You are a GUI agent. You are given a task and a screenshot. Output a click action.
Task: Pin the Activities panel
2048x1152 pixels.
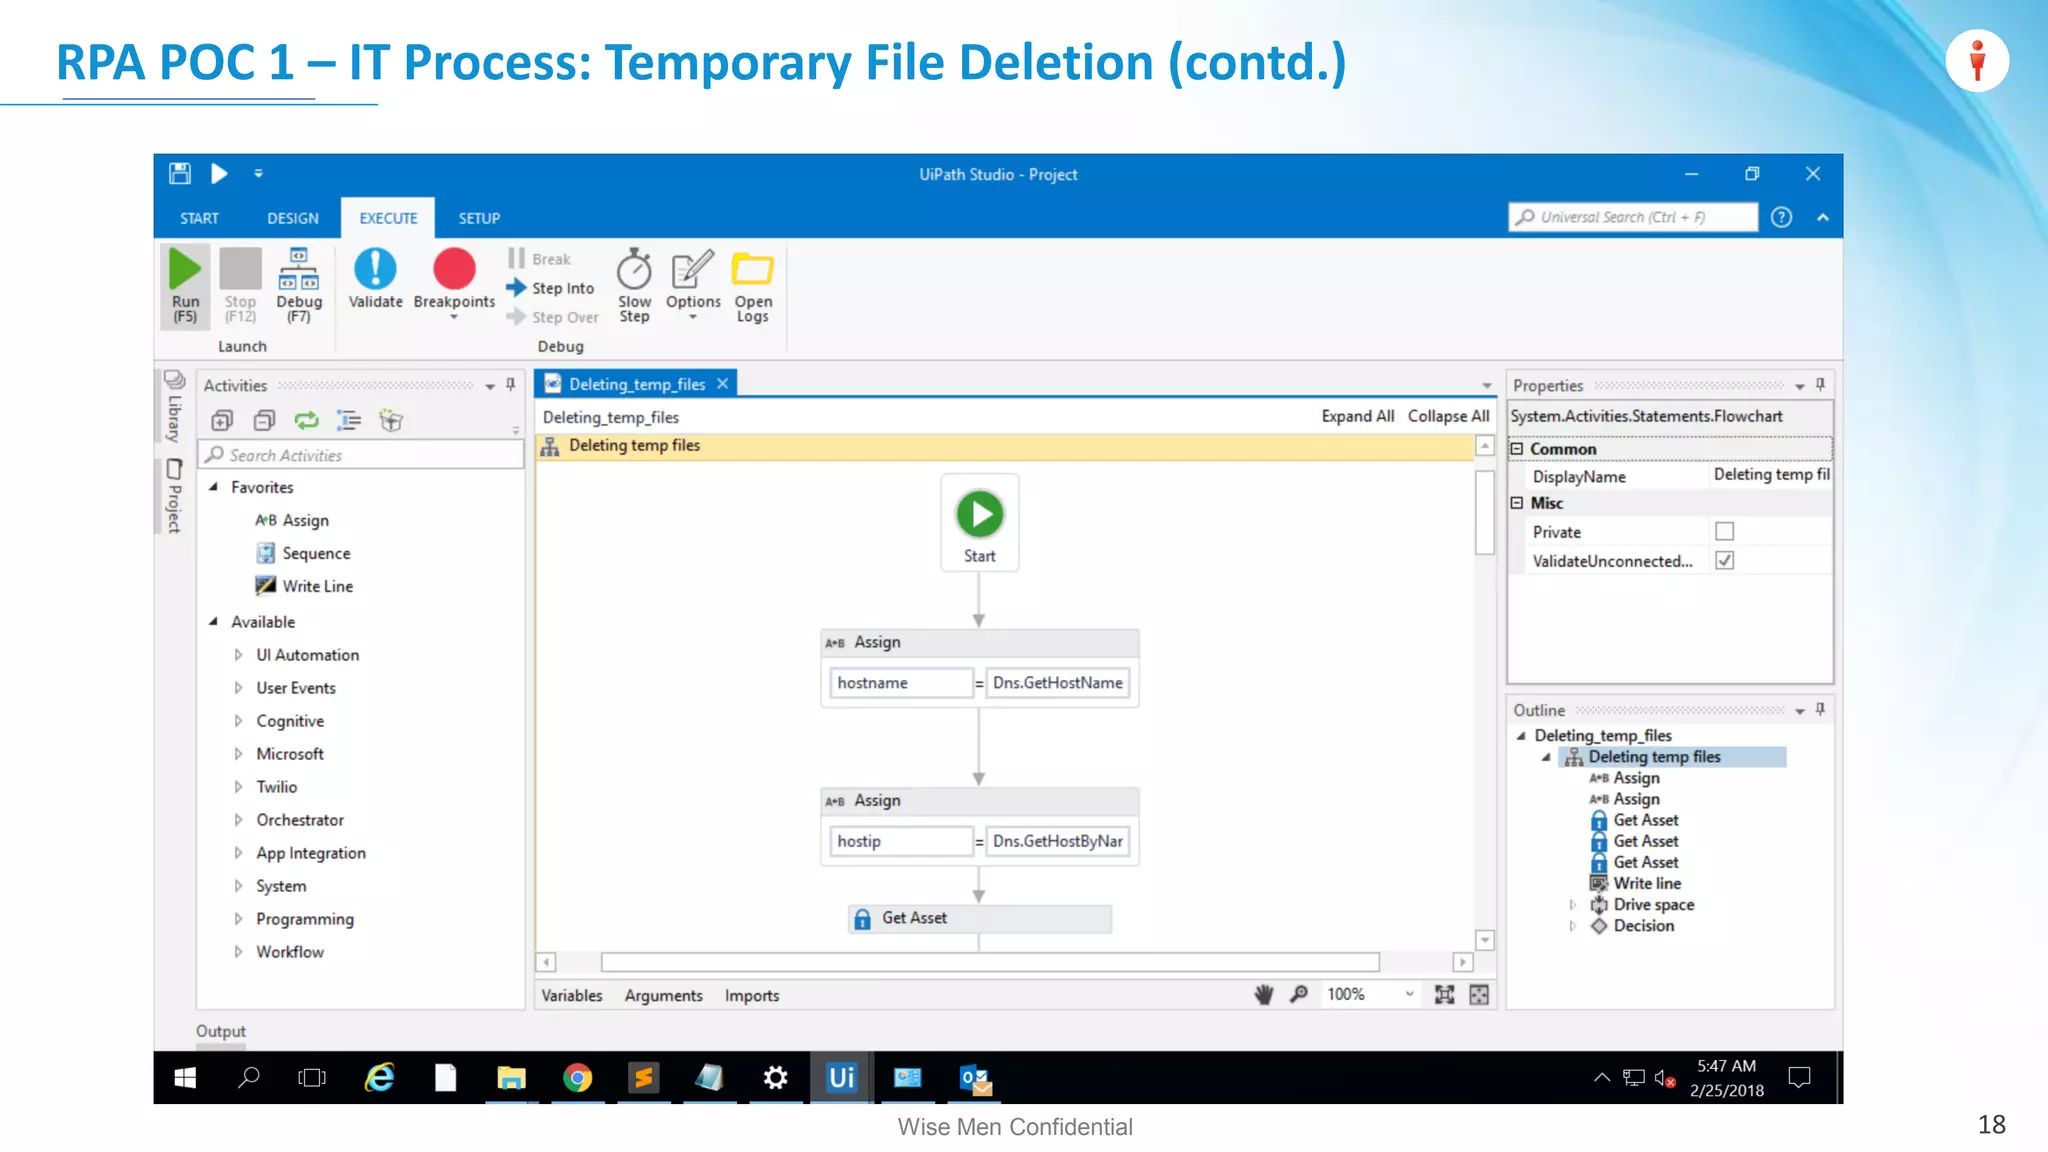pyautogui.click(x=510, y=385)
